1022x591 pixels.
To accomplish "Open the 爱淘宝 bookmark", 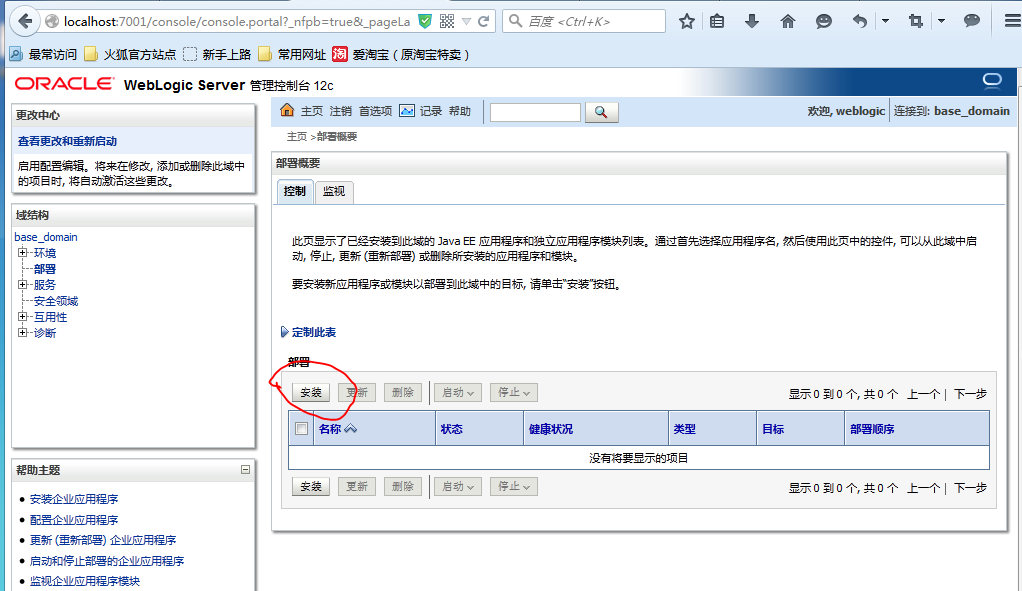I will coord(401,55).
